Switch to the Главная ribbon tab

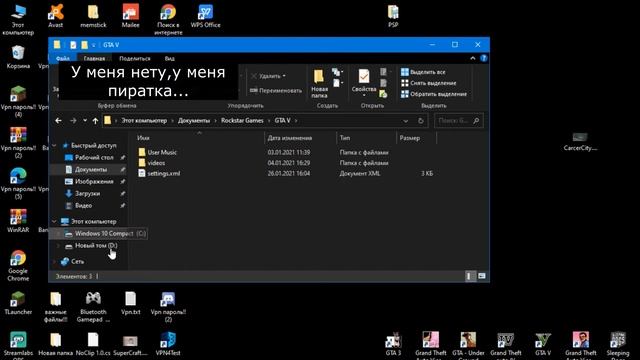(x=94, y=58)
